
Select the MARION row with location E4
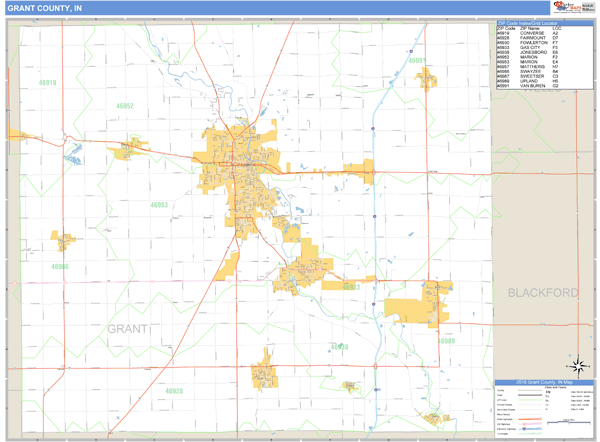[x=528, y=62]
